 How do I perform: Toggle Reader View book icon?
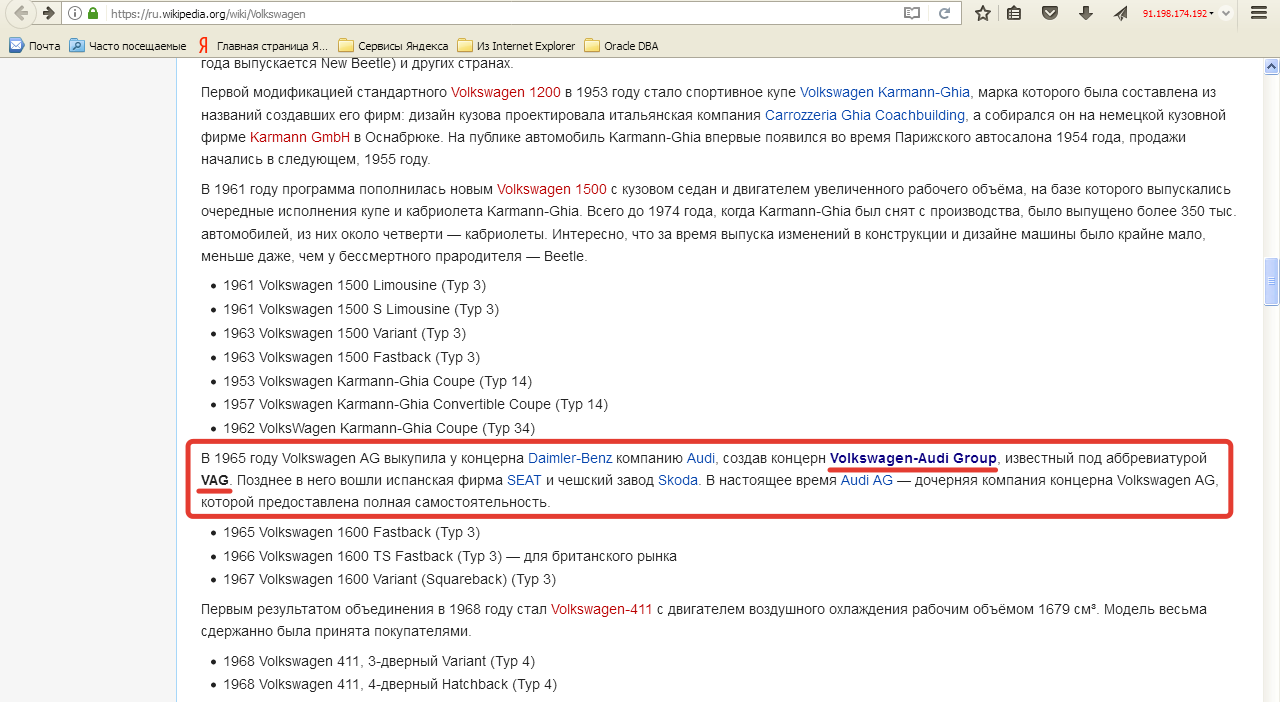[x=912, y=14]
